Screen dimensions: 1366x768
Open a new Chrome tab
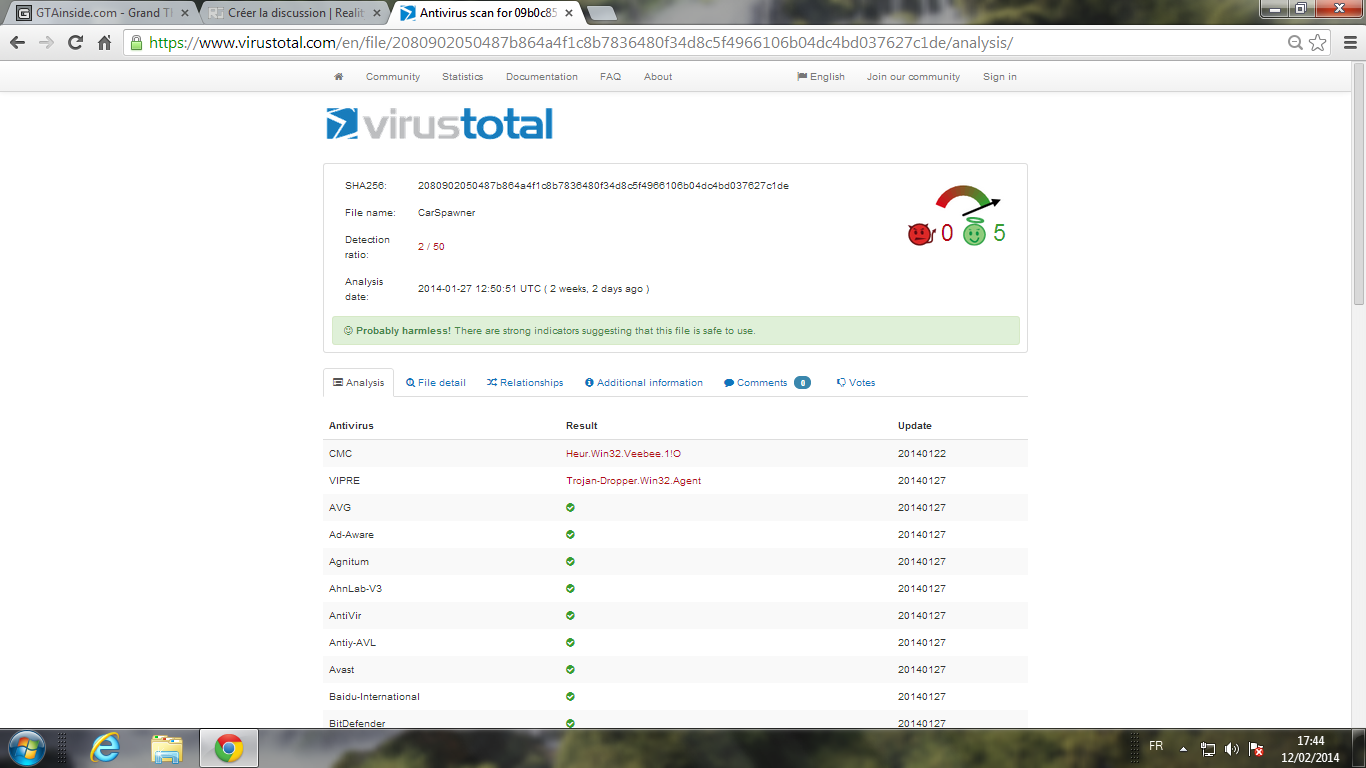click(601, 13)
